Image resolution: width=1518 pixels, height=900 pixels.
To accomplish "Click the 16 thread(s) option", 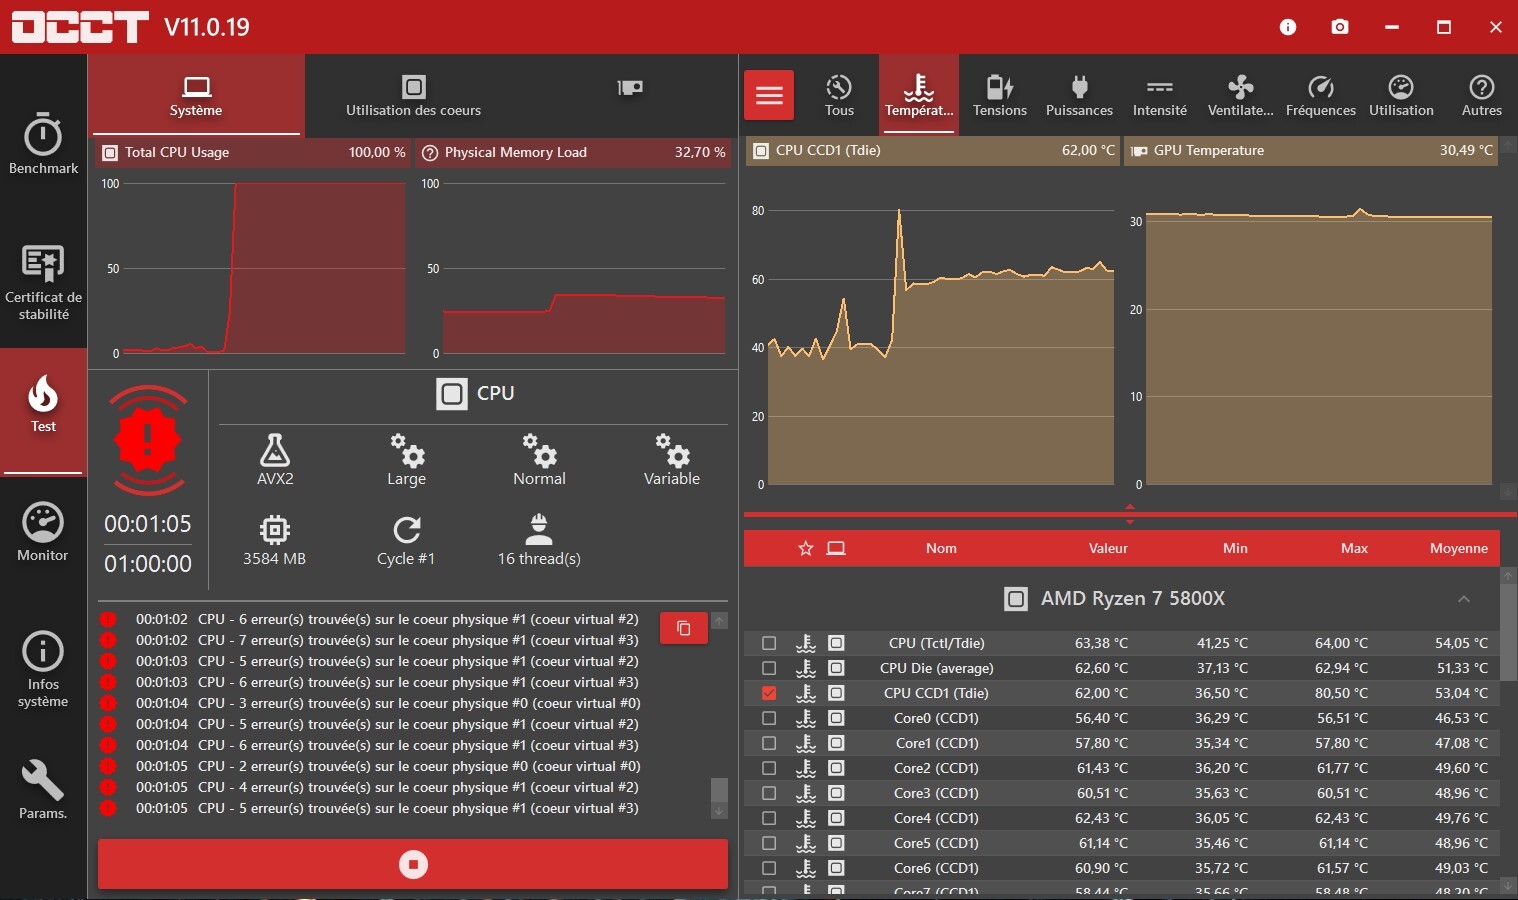I will (x=539, y=540).
